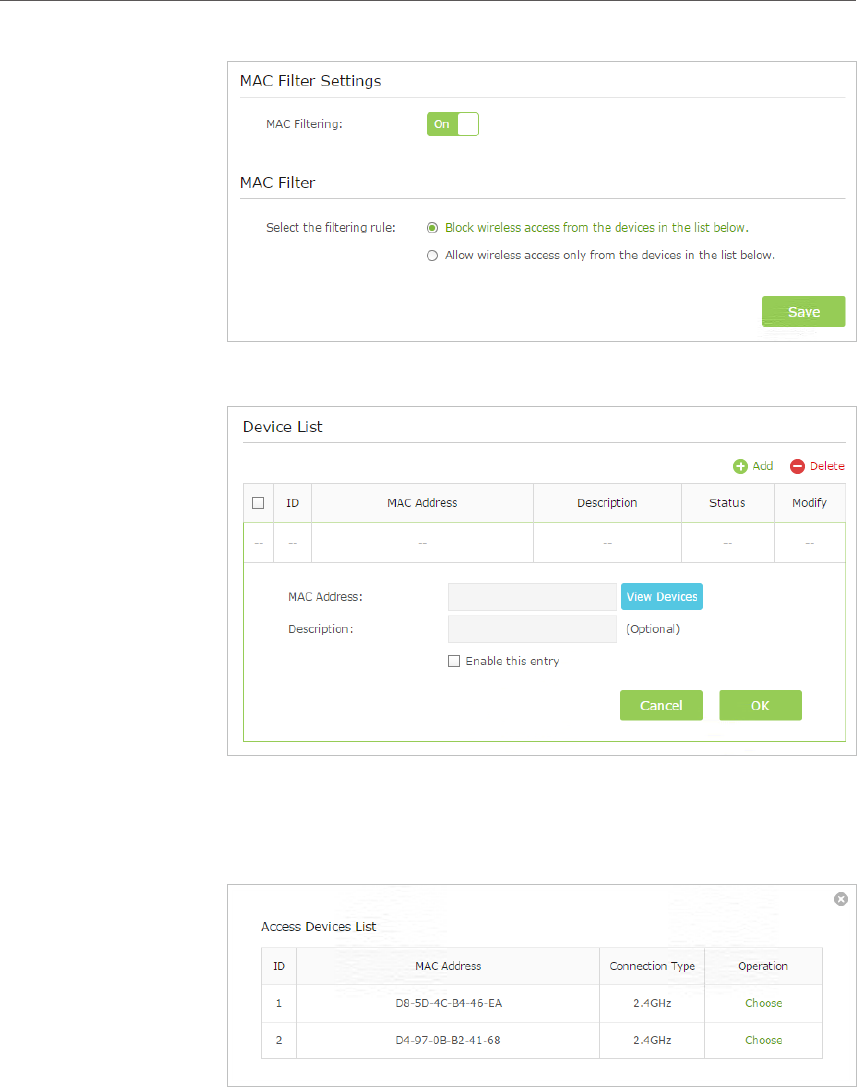Open the View Devices list
857x1087 pixels.
(x=662, y=597)
